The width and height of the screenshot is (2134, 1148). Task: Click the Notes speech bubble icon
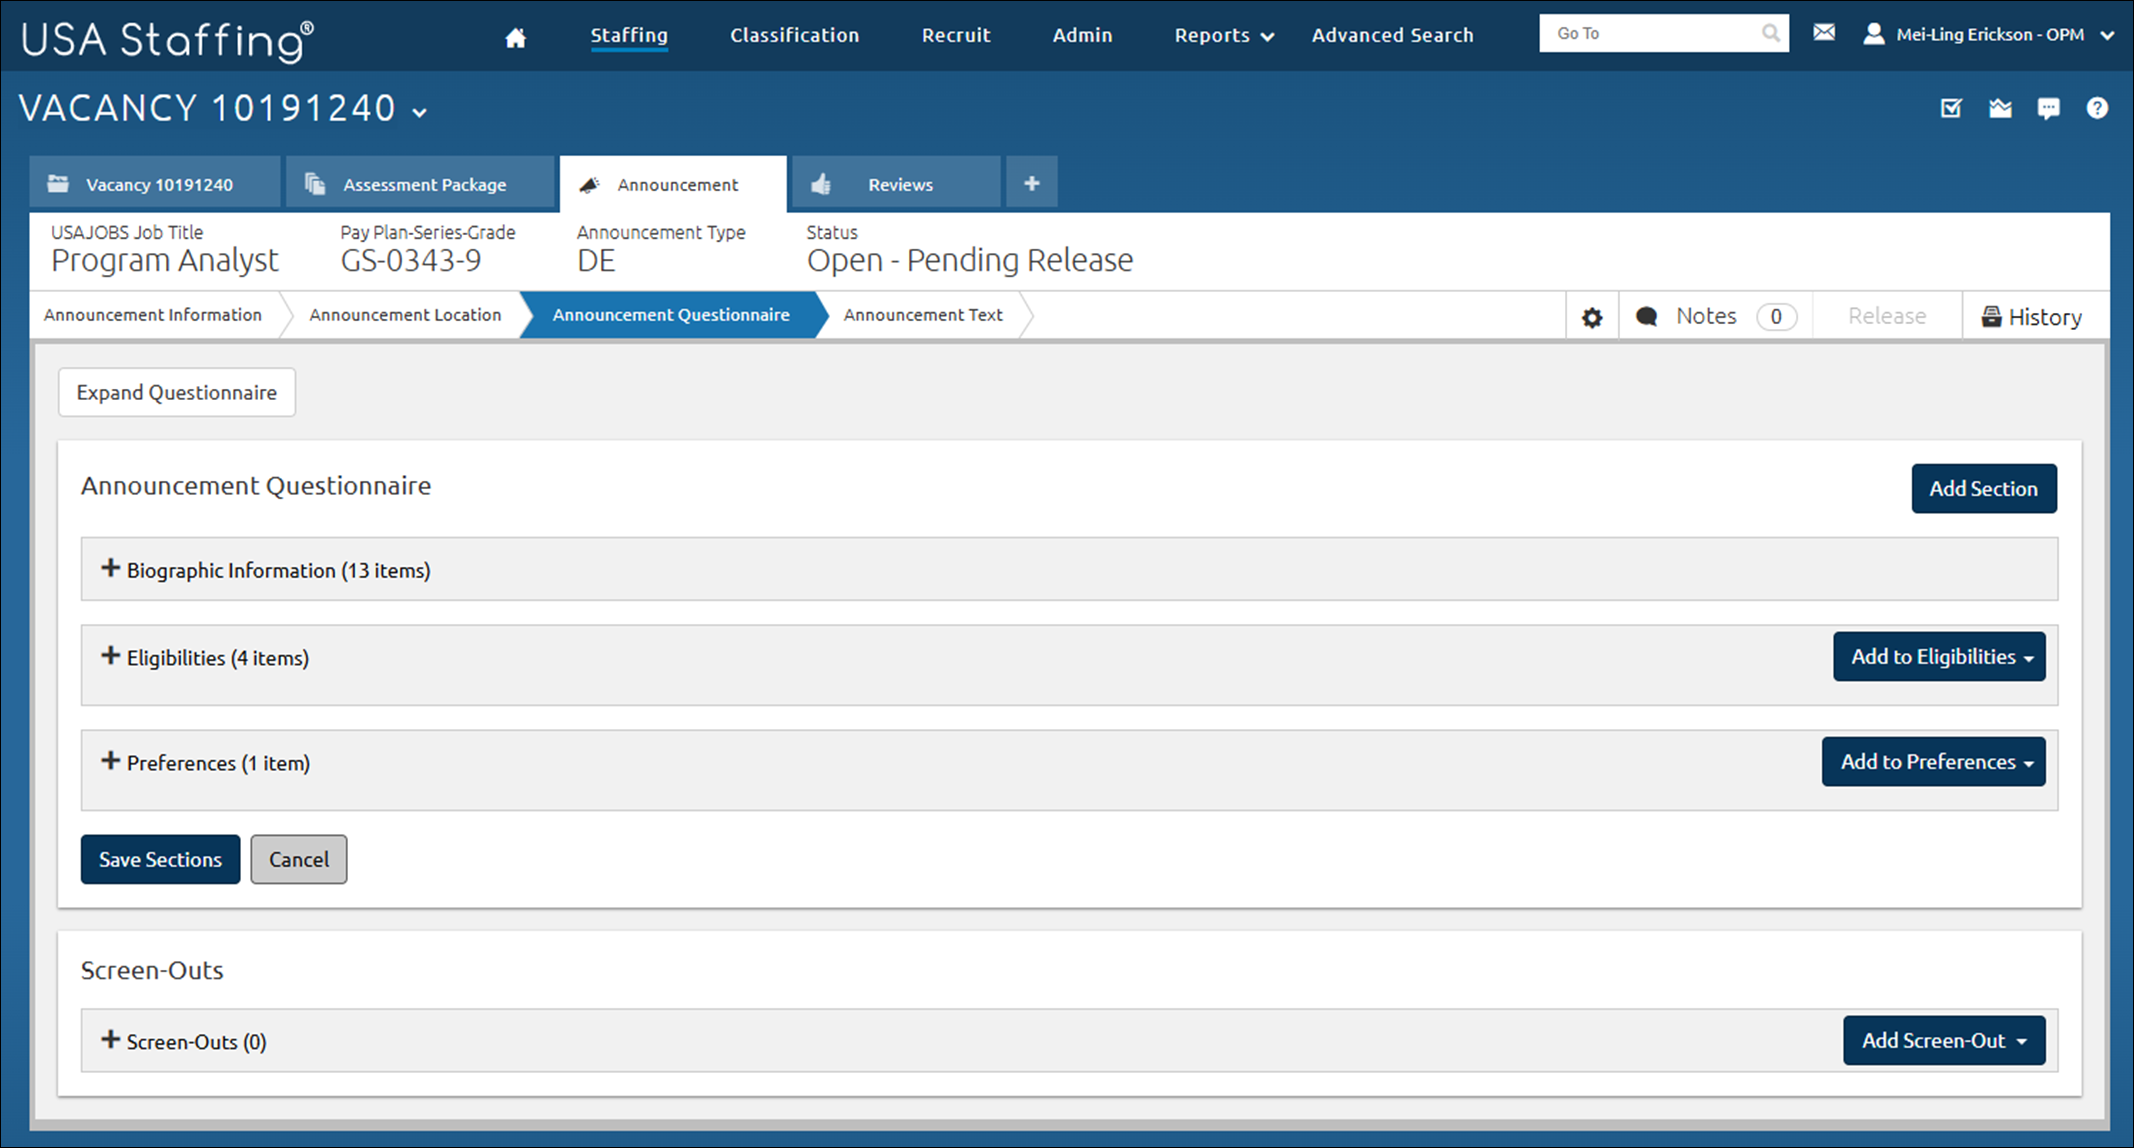click(x=1646, y=317)
